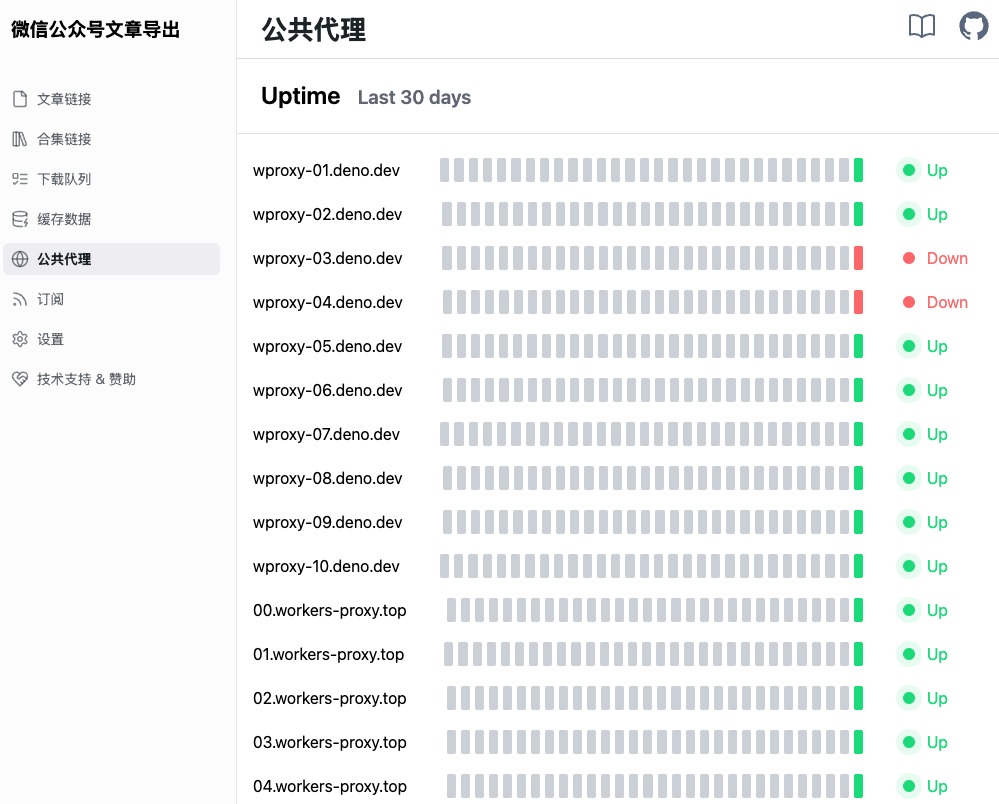The width and height of the screenshot is (999, 804).
Task: Click the wproxy-06.deno.dev hostname
Action: point(327,391)
